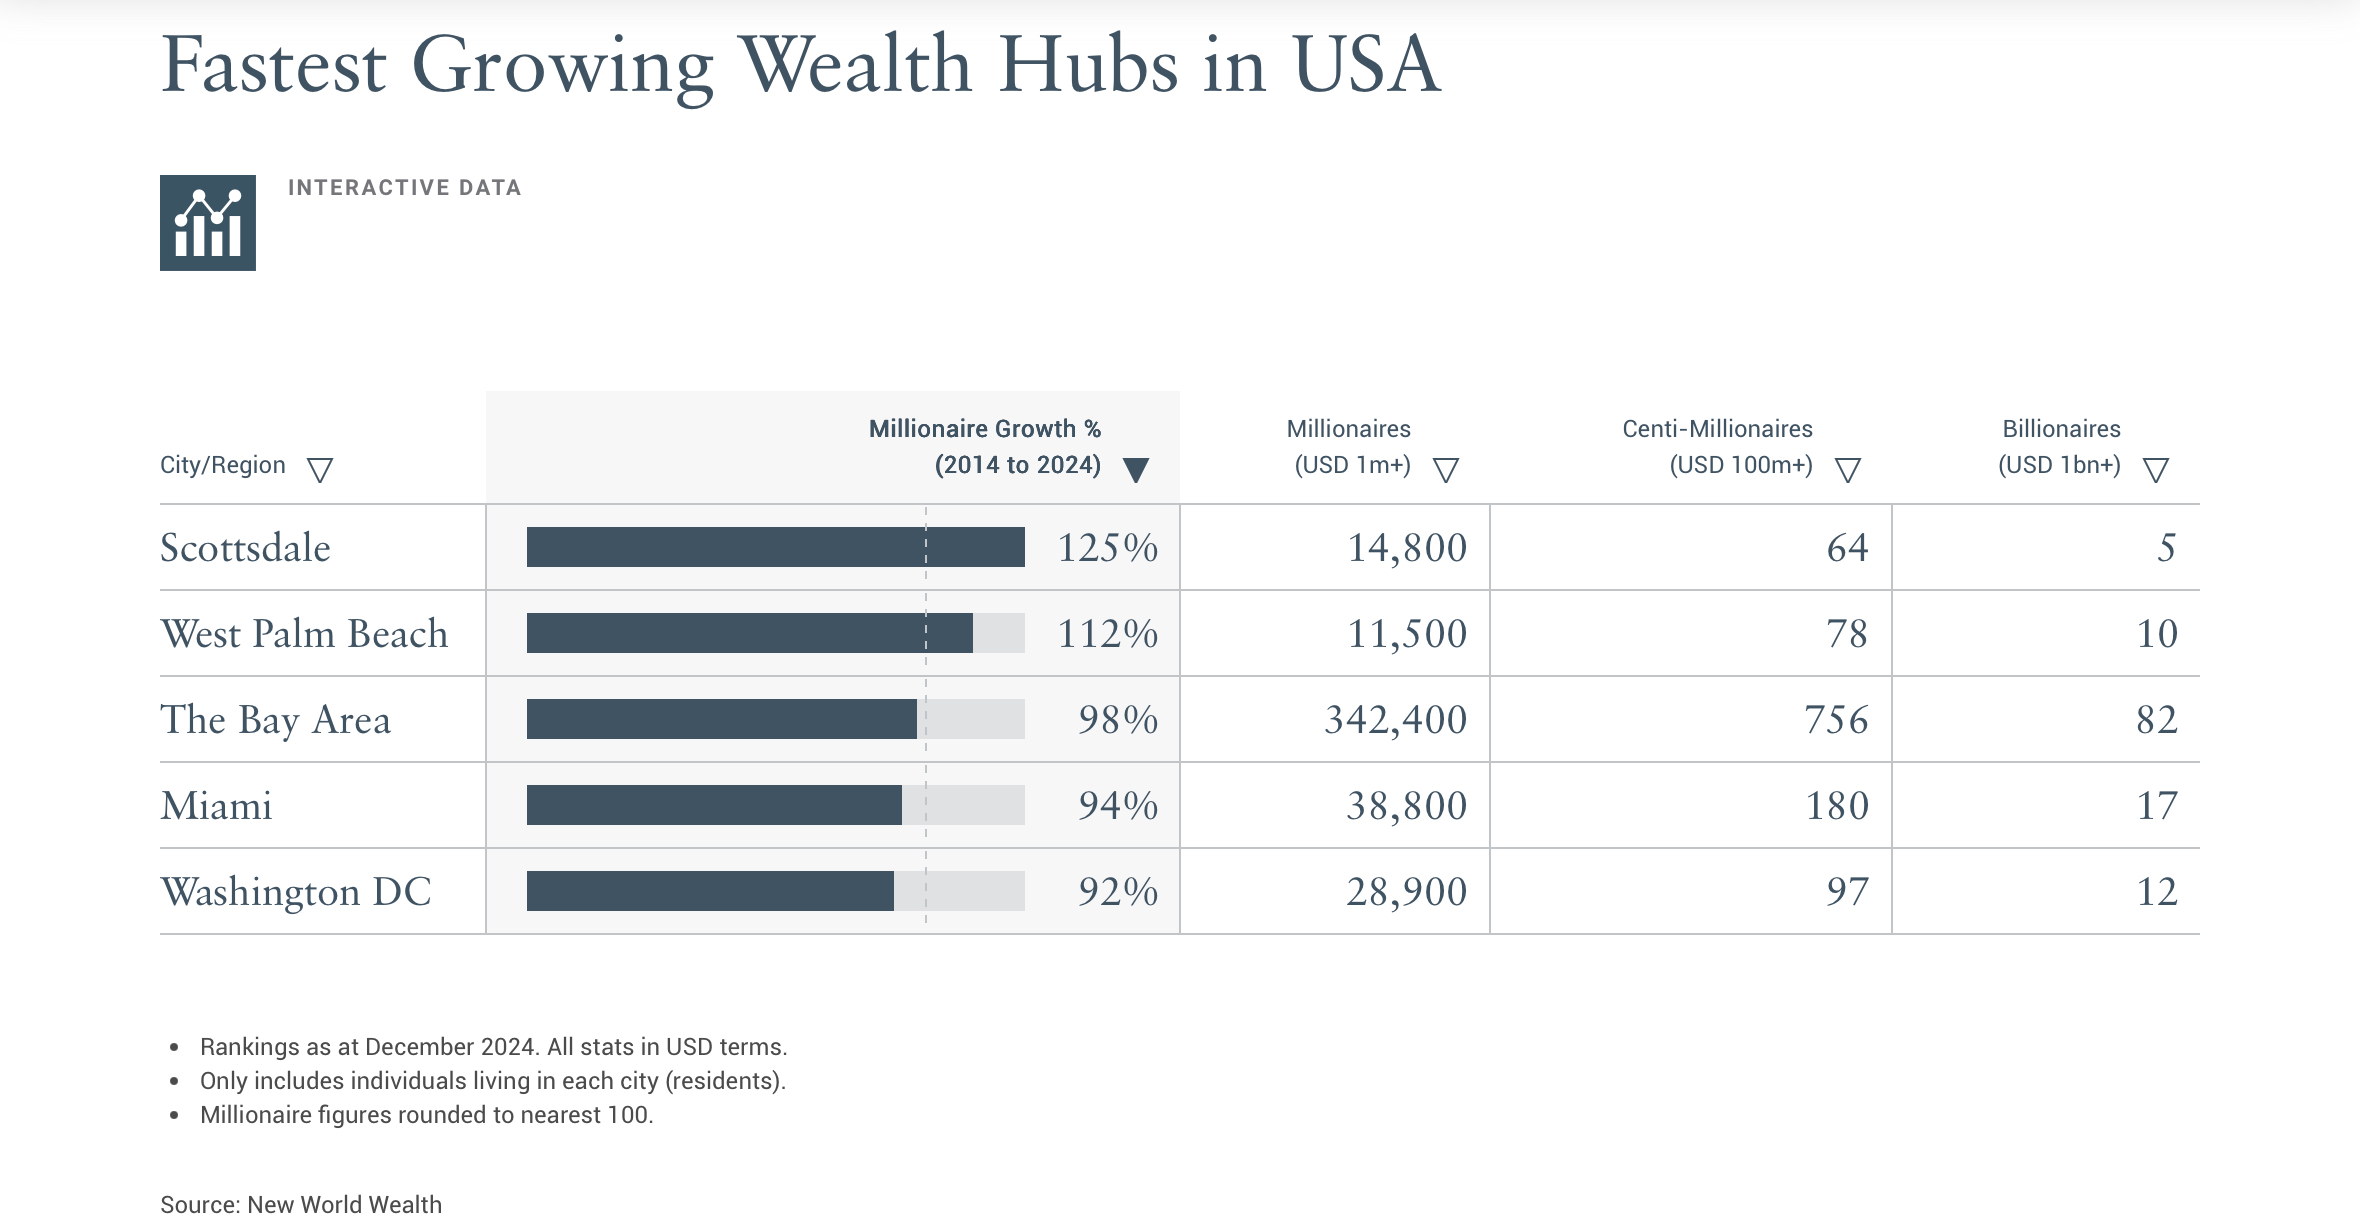
Task: Select the Millionaires (USD 1m+) header label
Action: [x=1349, y=446]
